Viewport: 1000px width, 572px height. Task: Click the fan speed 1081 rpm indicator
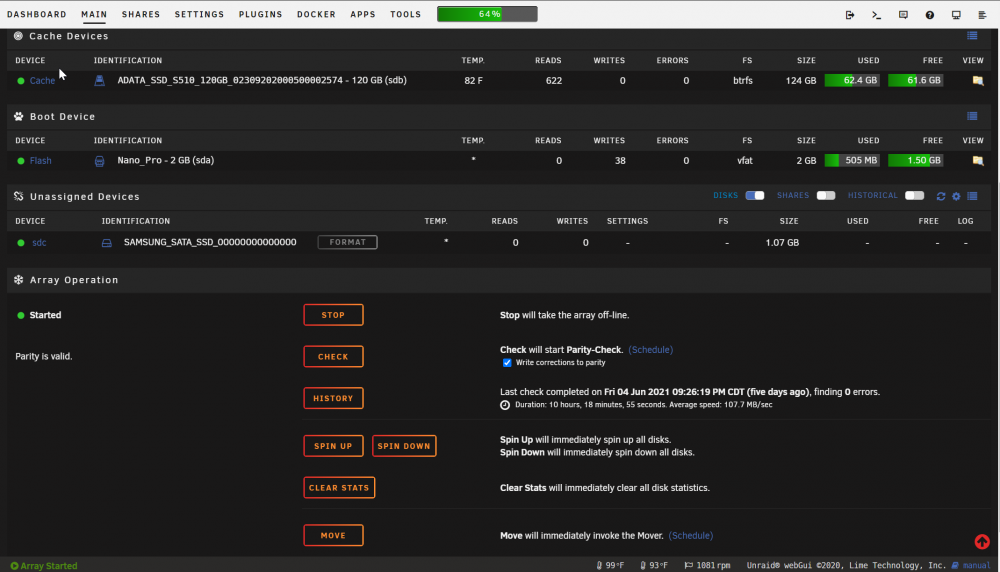707,565
